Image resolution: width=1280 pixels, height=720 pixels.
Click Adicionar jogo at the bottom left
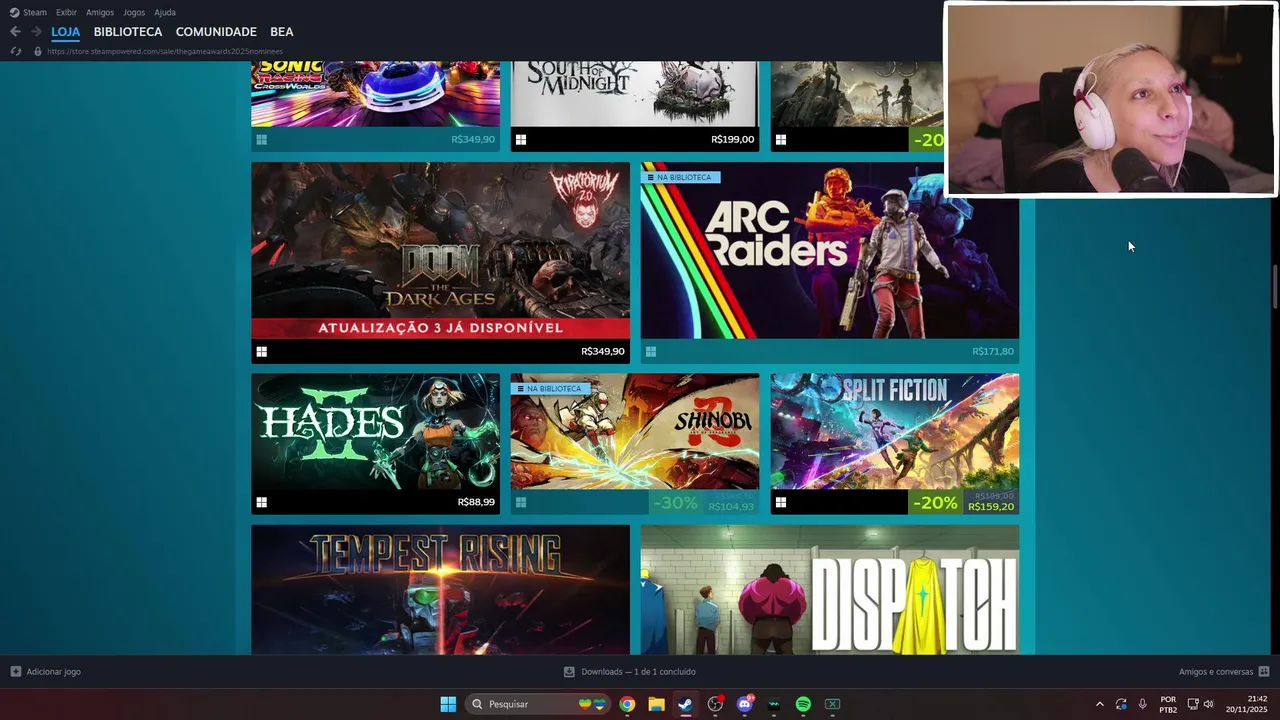pos(45,672)
